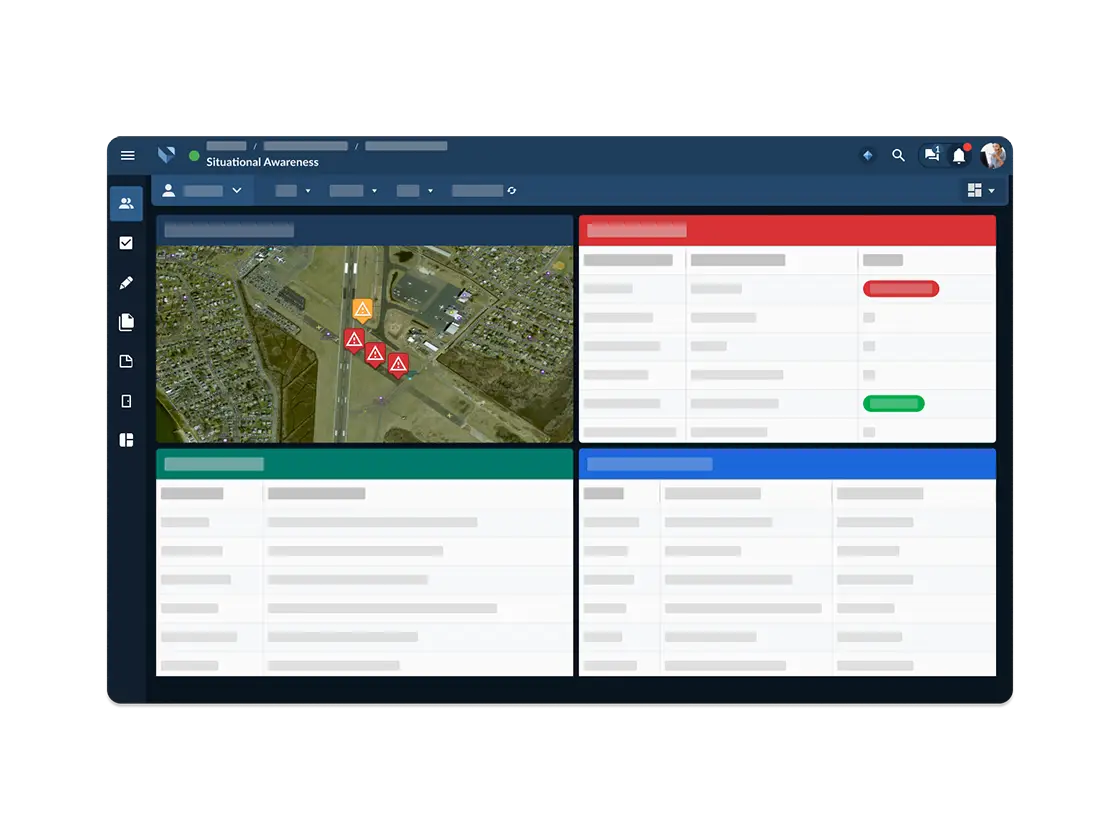
Task: Select the people icon in the sidebar
Action: (126, 204)
